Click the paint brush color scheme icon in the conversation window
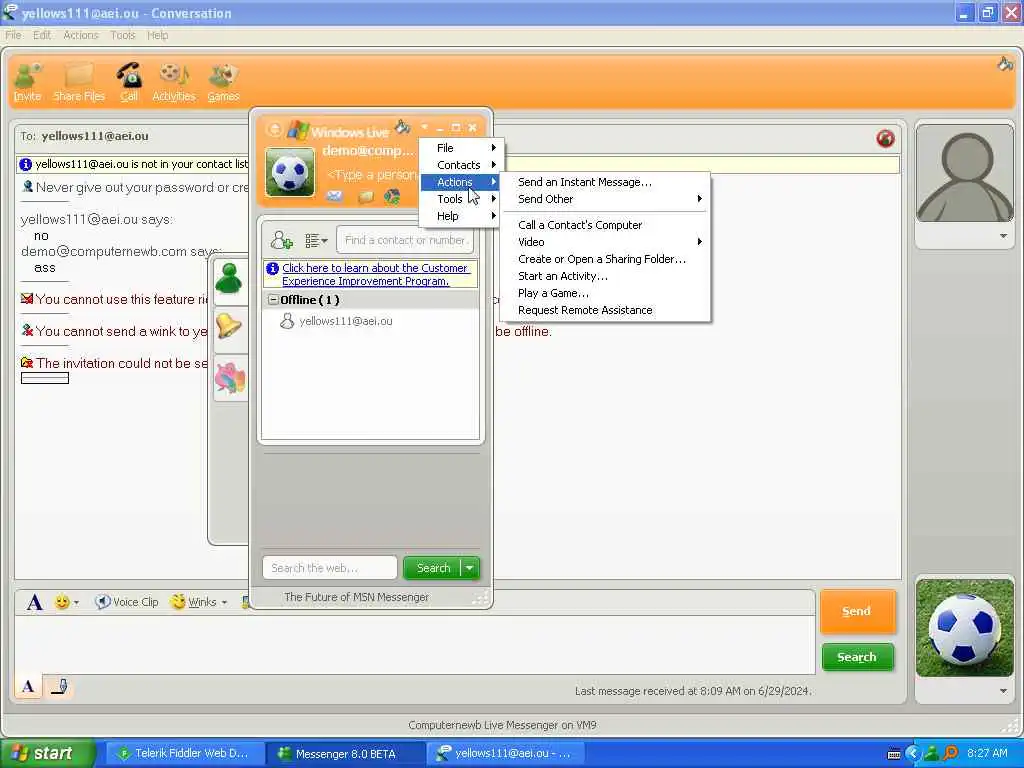Image resolution: width=1024 pixels, height=768 pixels. click(x=1005, y=64)
